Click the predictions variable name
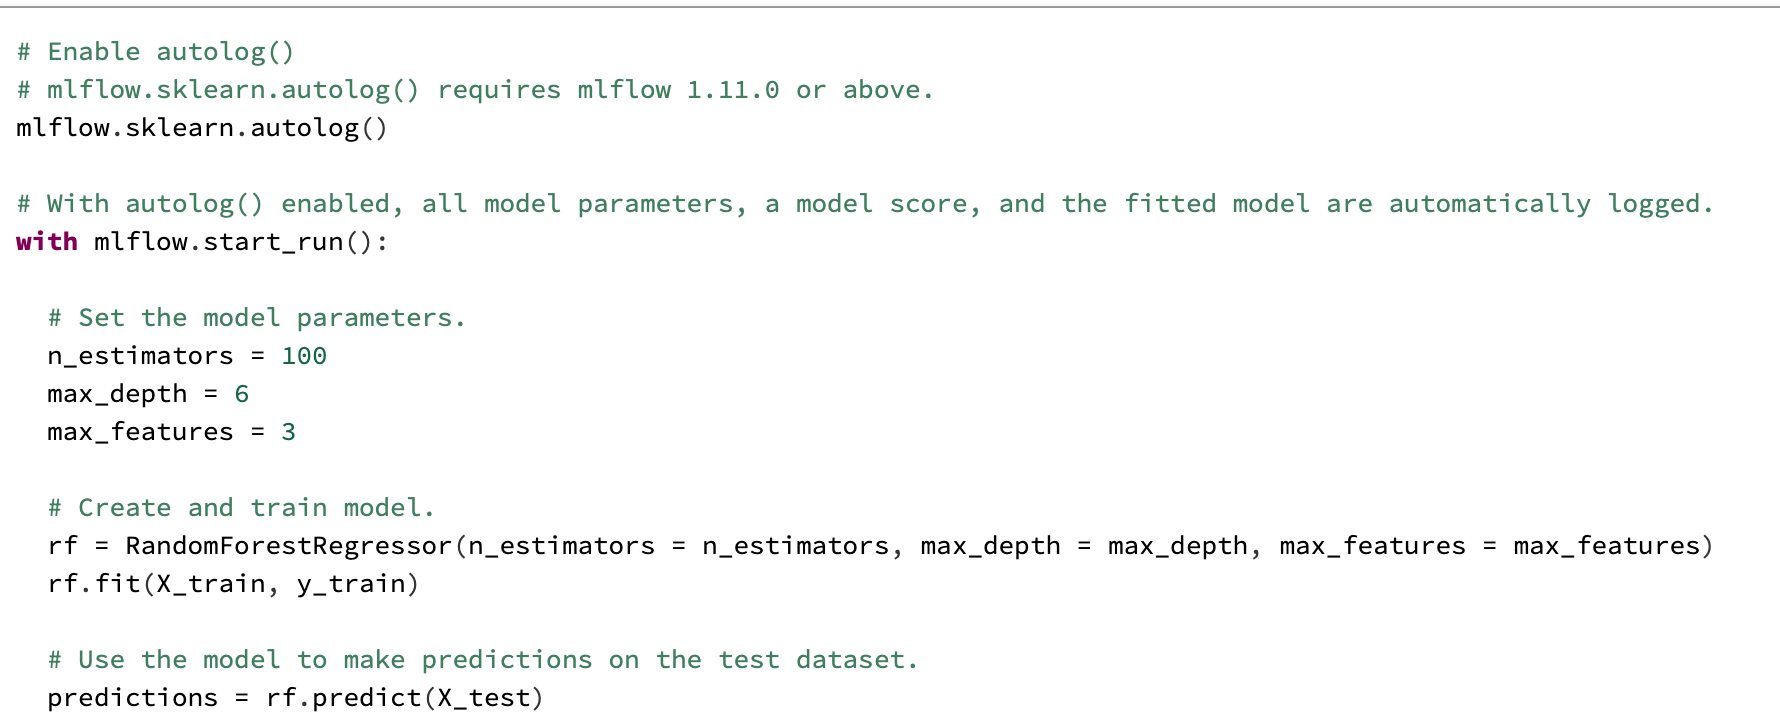 click(x=132, y=698)
